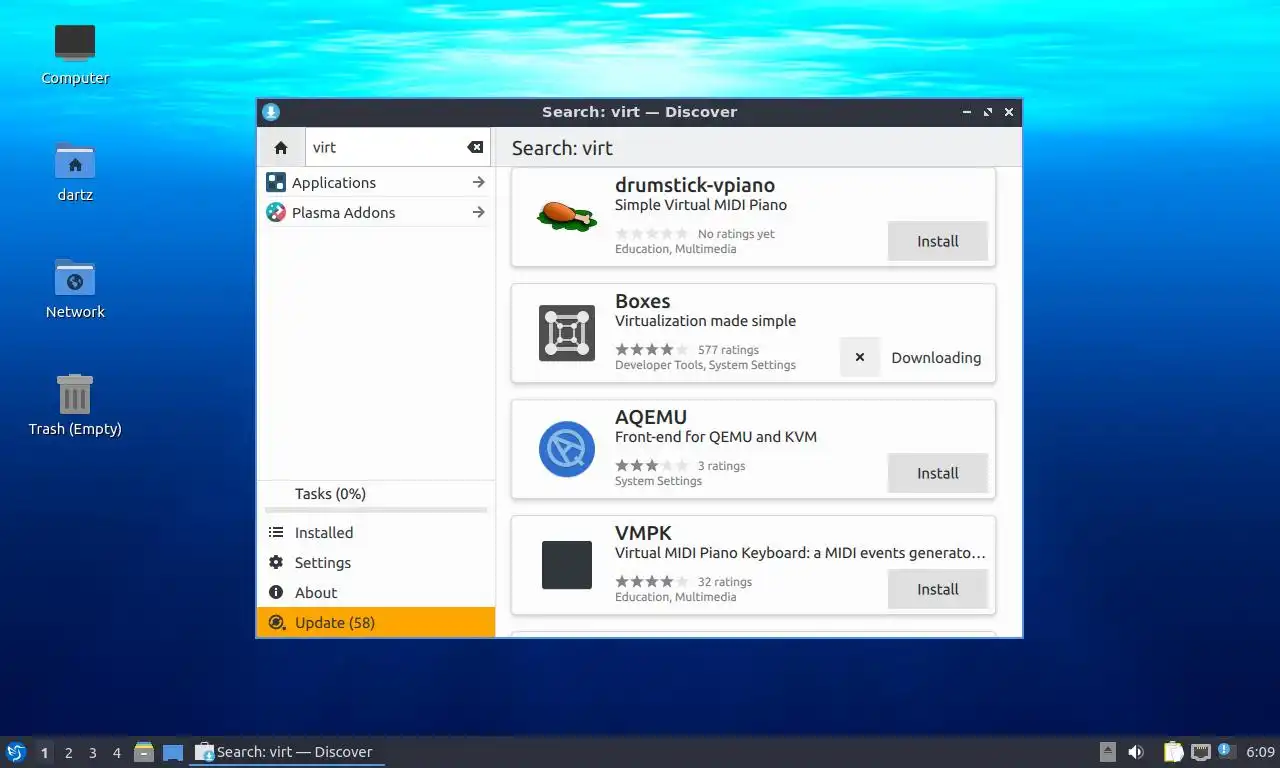The width and height of the screenshot is (1280, 768).
Task: Click the show desktop panel icon
Action: coord(173,752)
